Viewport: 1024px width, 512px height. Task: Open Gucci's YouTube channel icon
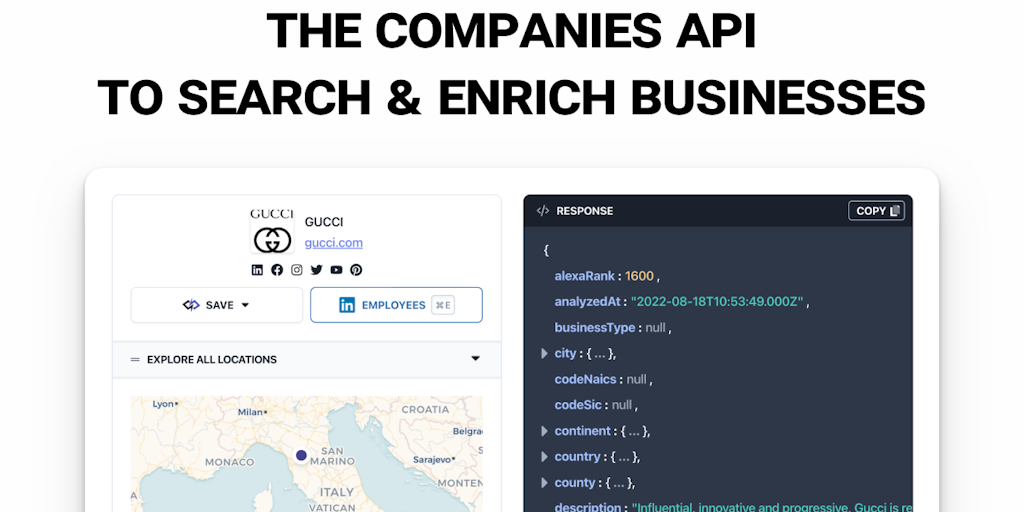point(336,270)
